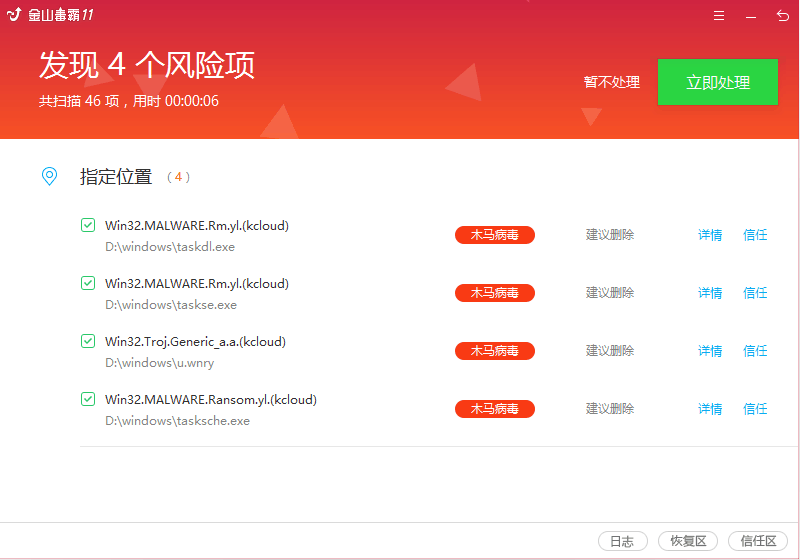Viewport: 800px width, 560px height.
Task: Click 信任 for taskse.exe
Action: [x=755, y=293]
